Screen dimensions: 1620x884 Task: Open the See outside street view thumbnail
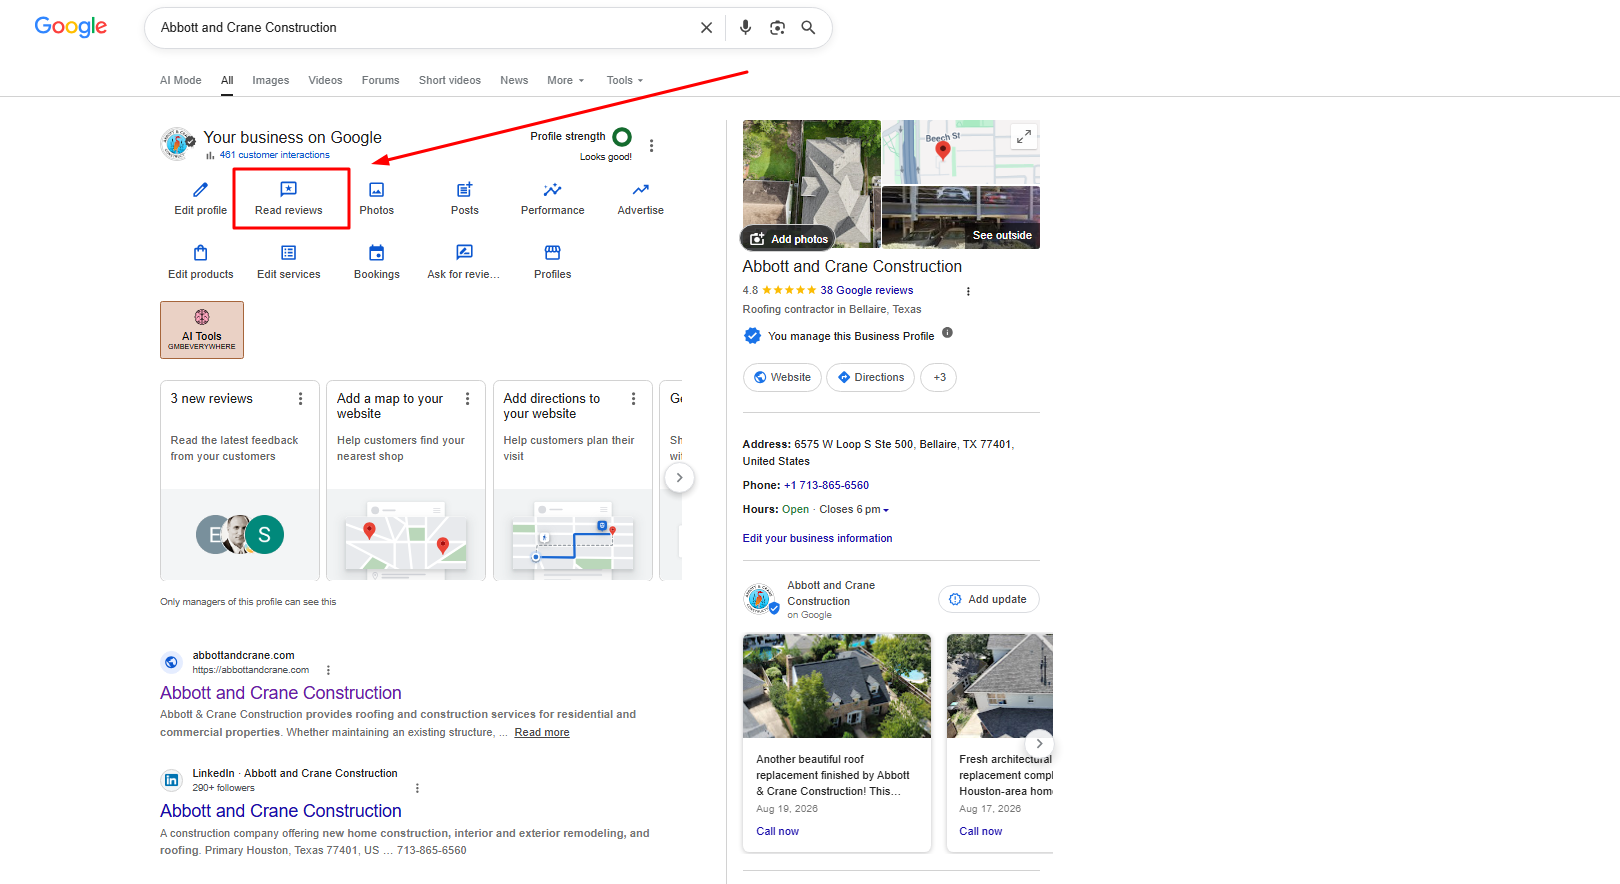coord(960,217)
